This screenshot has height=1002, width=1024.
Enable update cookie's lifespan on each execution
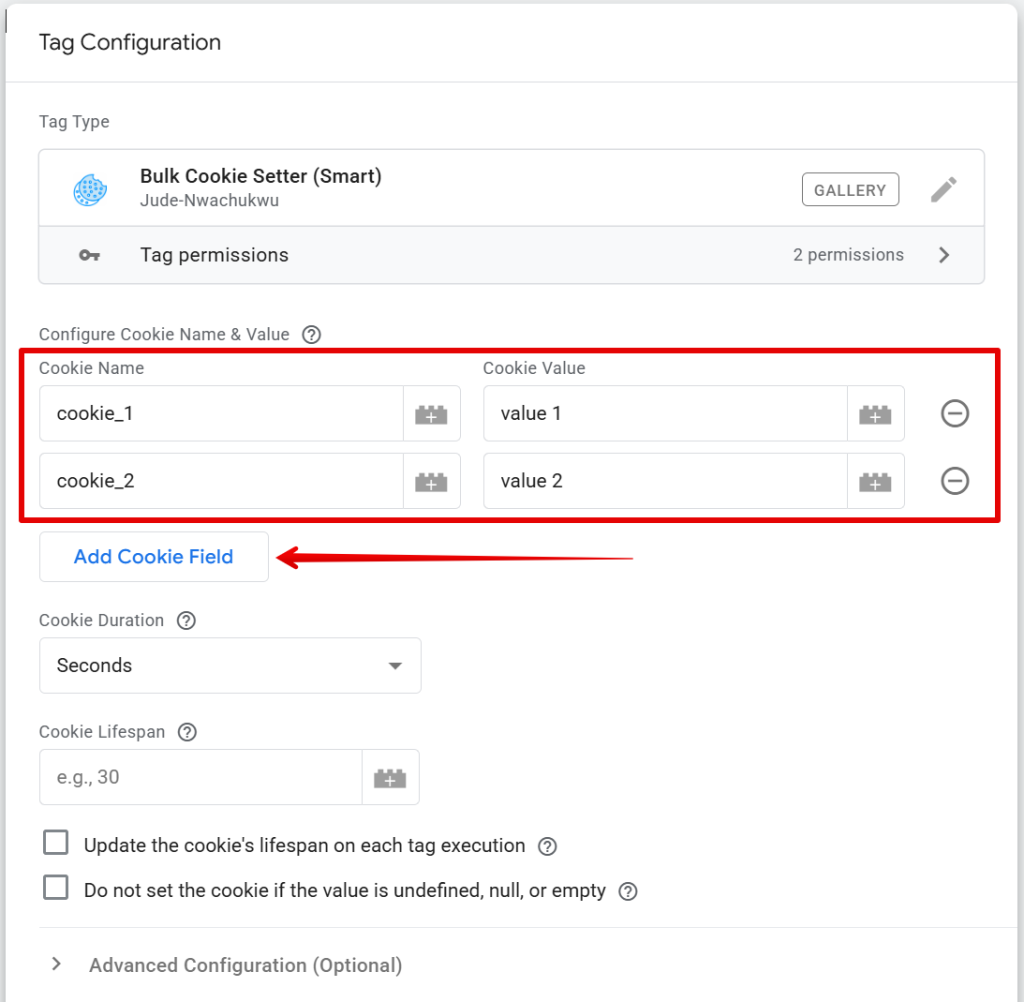56,844
